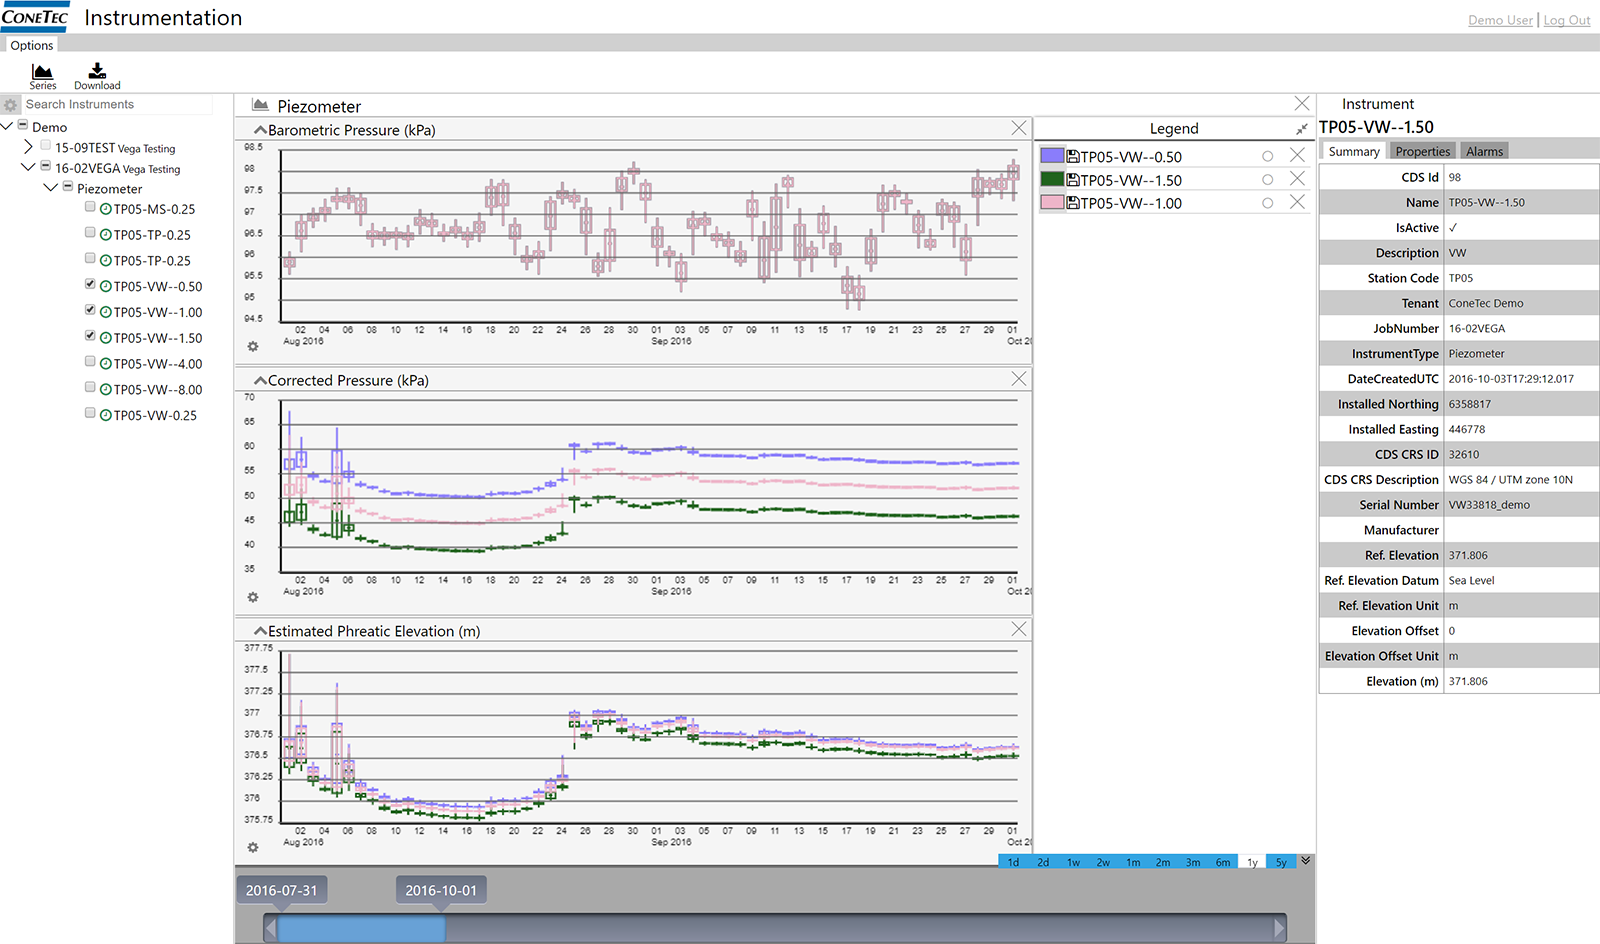This screenshot has height=944, width=1600.
Task: Click the purple TP05-VW--0.50 color swatch
Action: (1052, 156)
